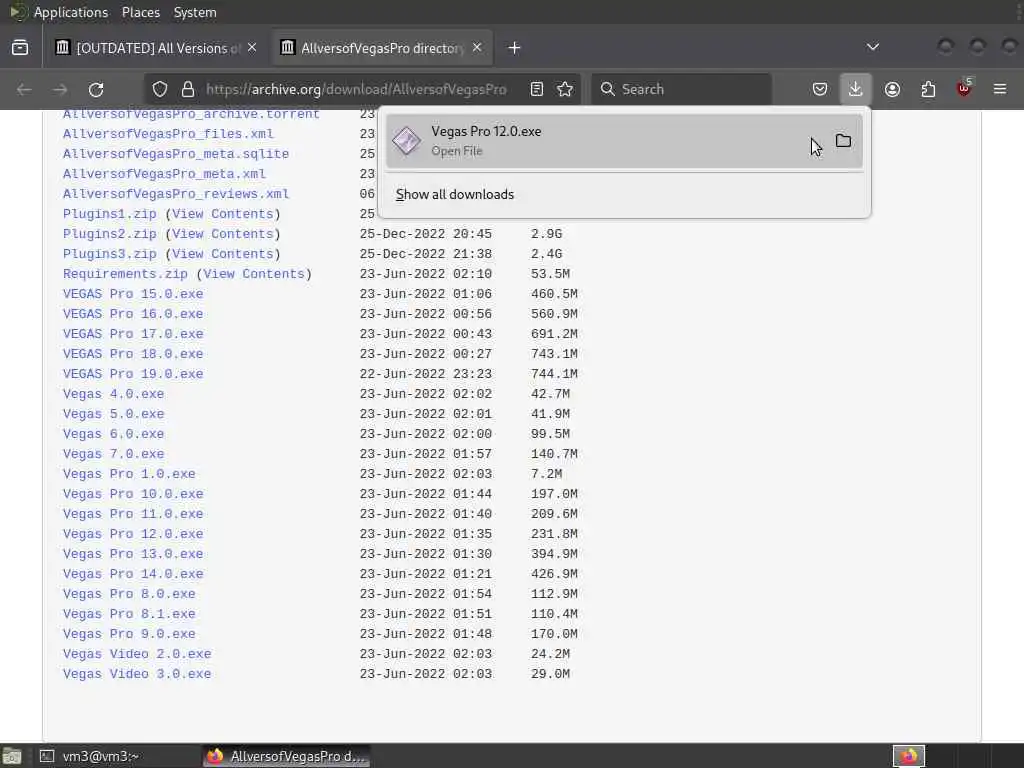Click the padlock site info icon

tap(188, 89)
